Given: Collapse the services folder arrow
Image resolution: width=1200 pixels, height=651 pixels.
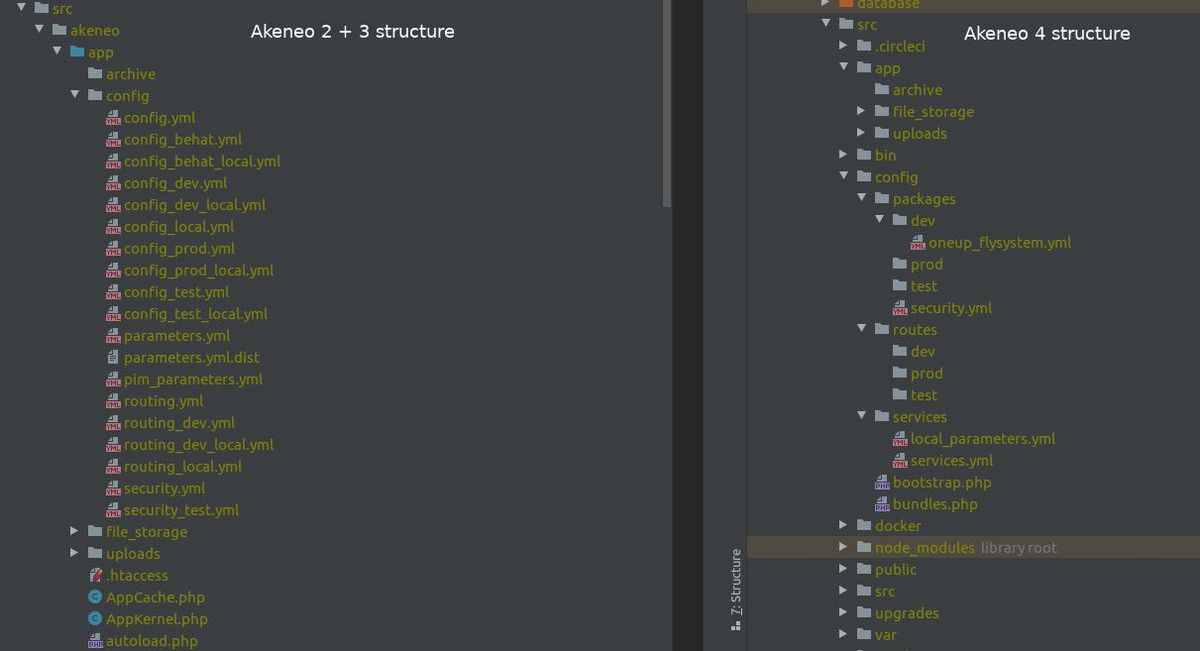Looking at the screenshot, I should tap(862, 416).
